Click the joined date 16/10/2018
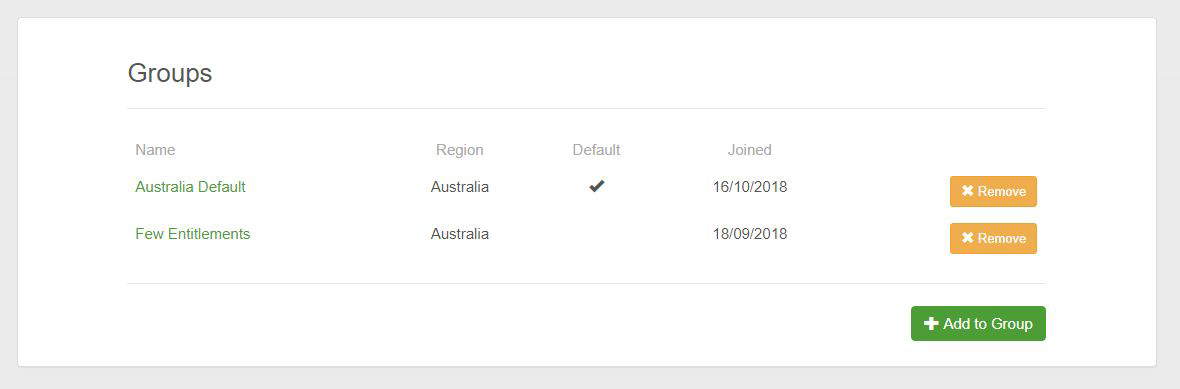 pos(750,187)
